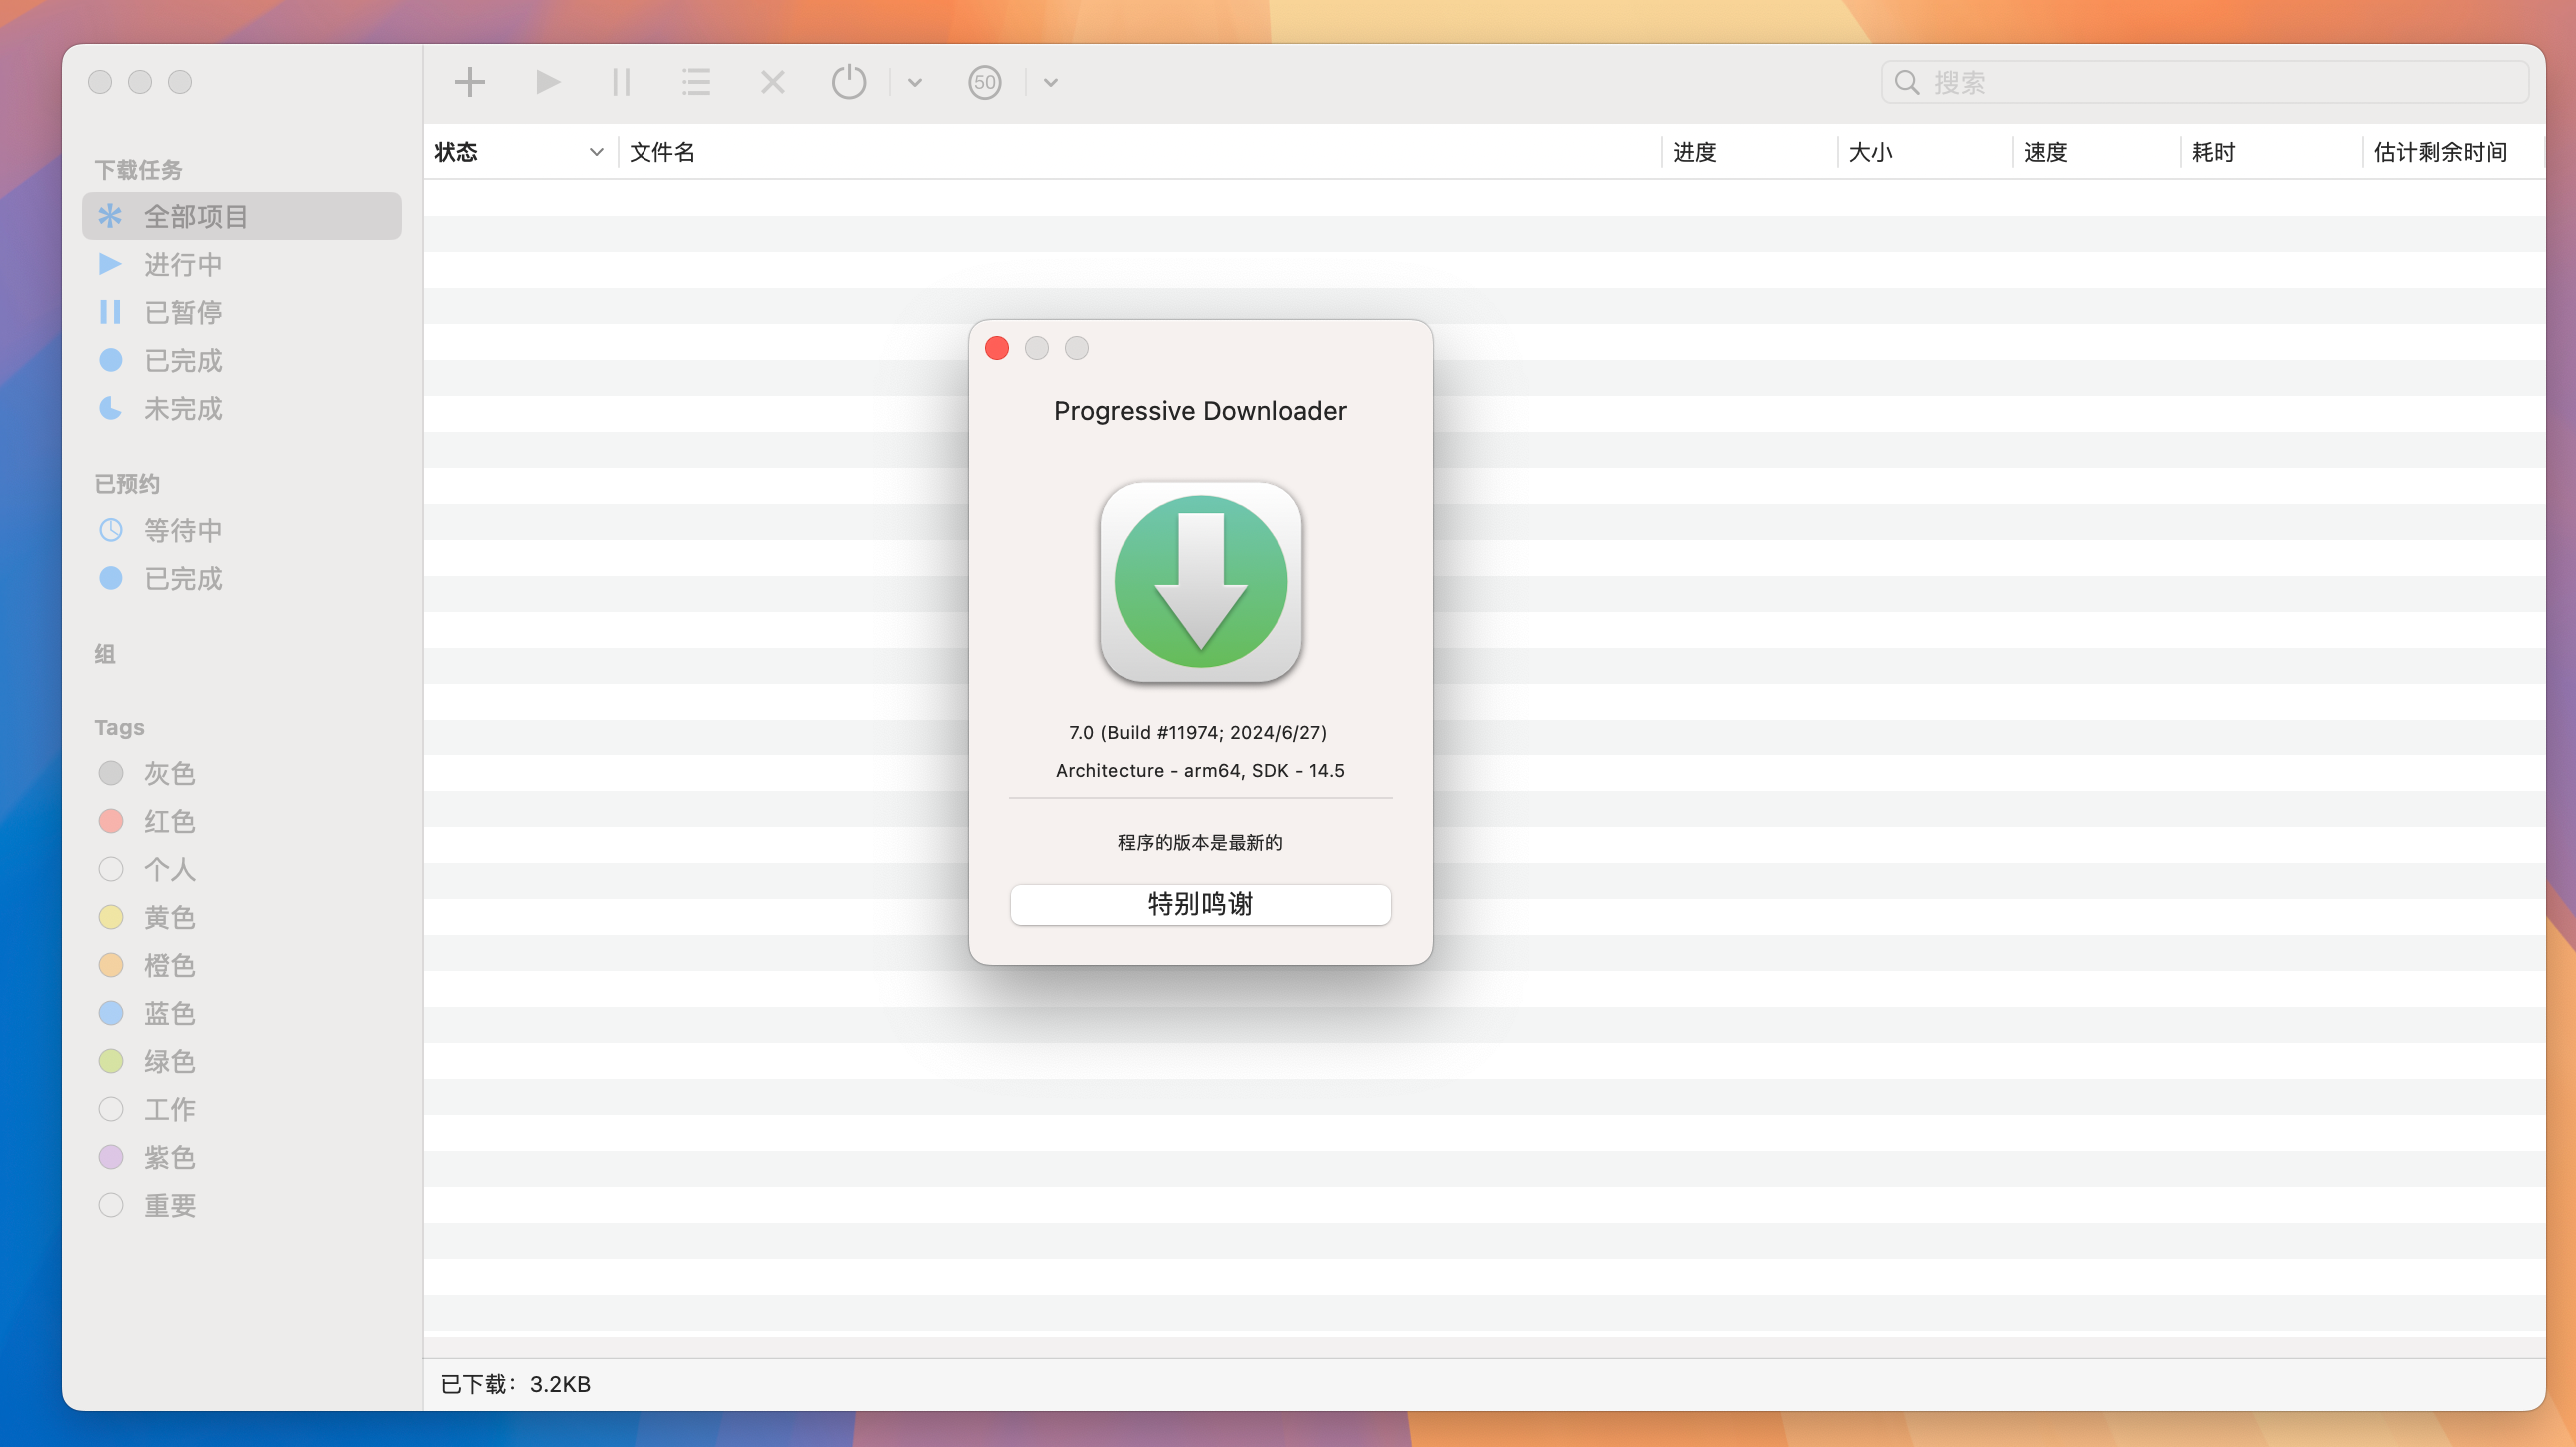Image resolution: width=2576 pixels, height=1447 pixels.
Task: Filter by the 蓝色 tag
Action: (x=242, y=1013)
